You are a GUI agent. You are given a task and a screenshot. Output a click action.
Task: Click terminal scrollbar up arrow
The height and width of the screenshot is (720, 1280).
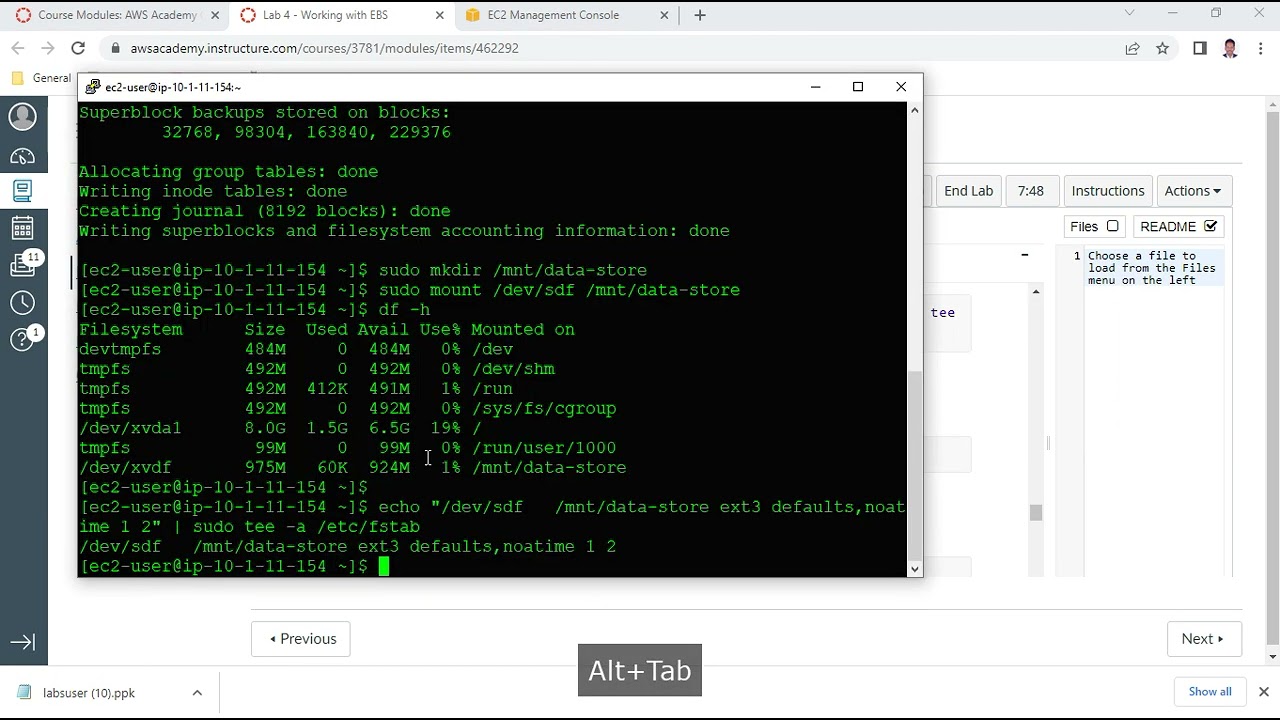pos(914,110)
